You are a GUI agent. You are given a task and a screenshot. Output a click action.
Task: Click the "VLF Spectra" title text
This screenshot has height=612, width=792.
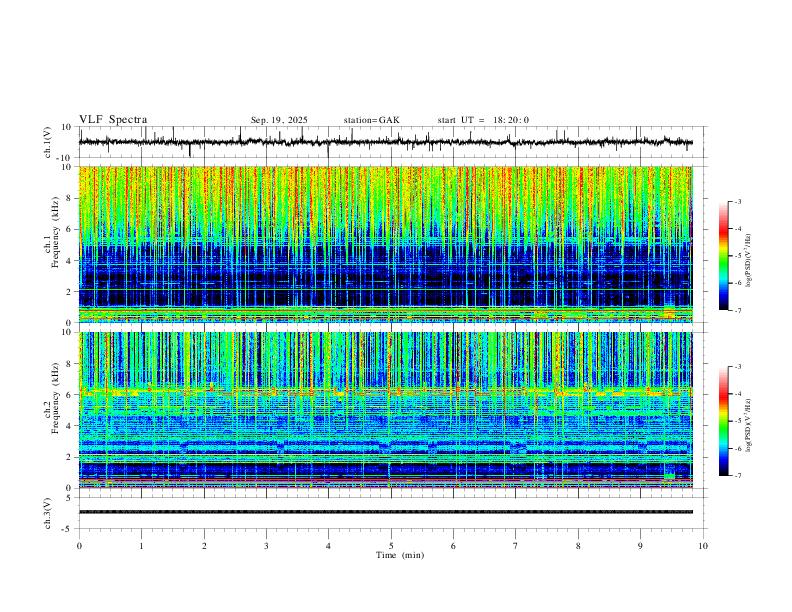pos(113,120)
